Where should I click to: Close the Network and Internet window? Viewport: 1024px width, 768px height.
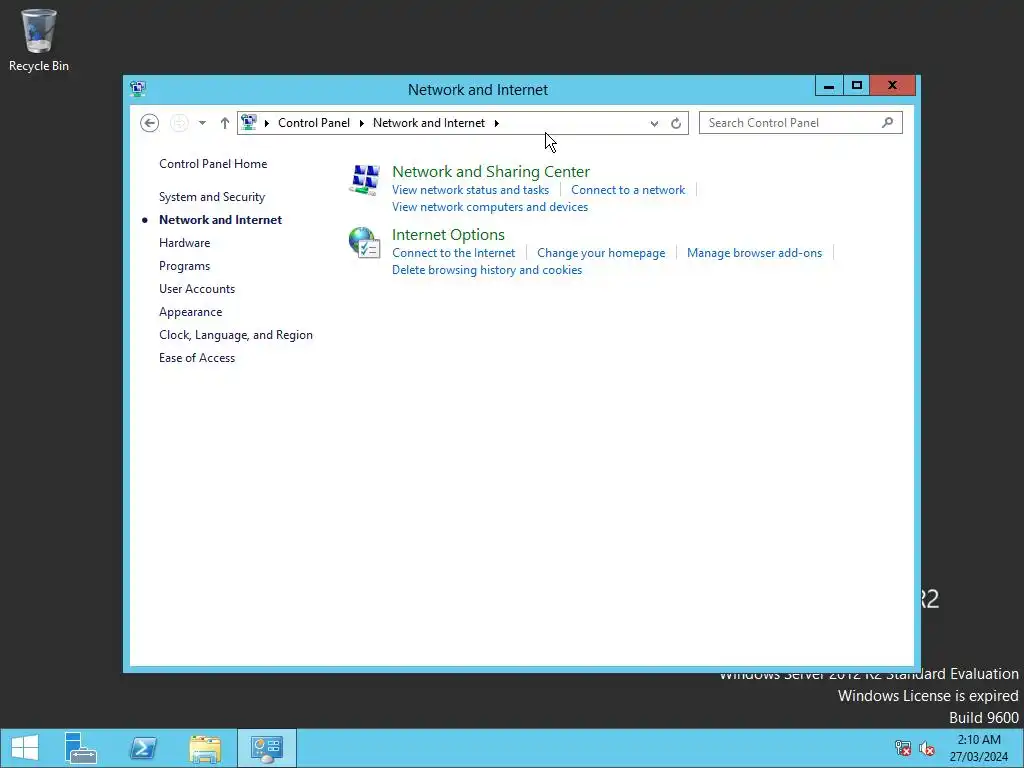coord(892,86)
